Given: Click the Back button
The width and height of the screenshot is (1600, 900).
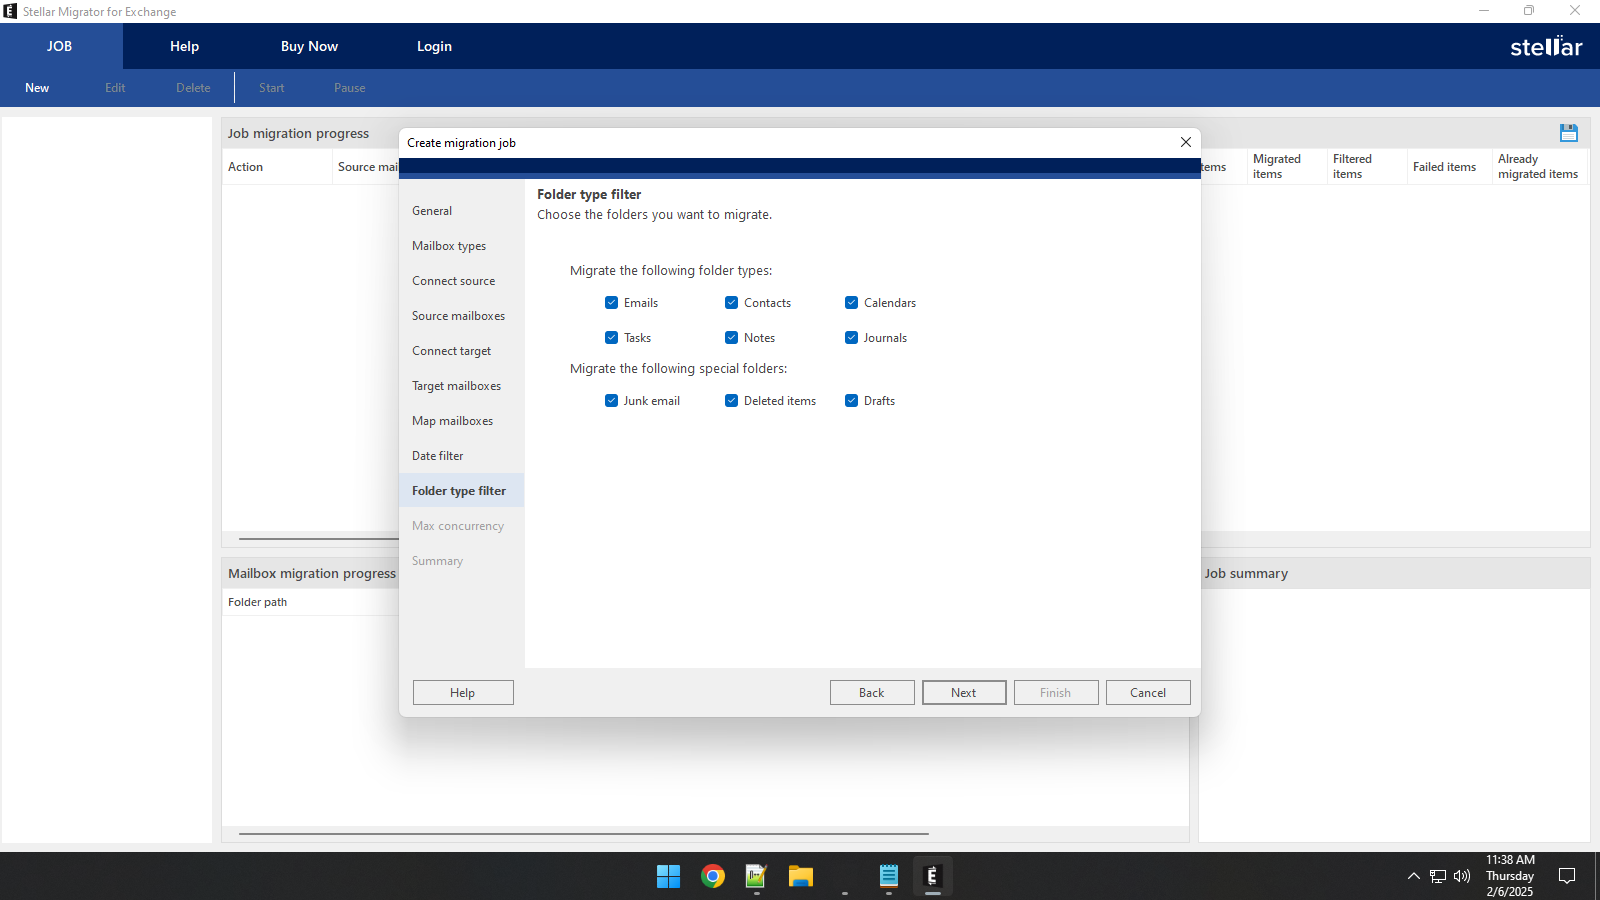Looking at the screenshot, I should tap(872, 693).
